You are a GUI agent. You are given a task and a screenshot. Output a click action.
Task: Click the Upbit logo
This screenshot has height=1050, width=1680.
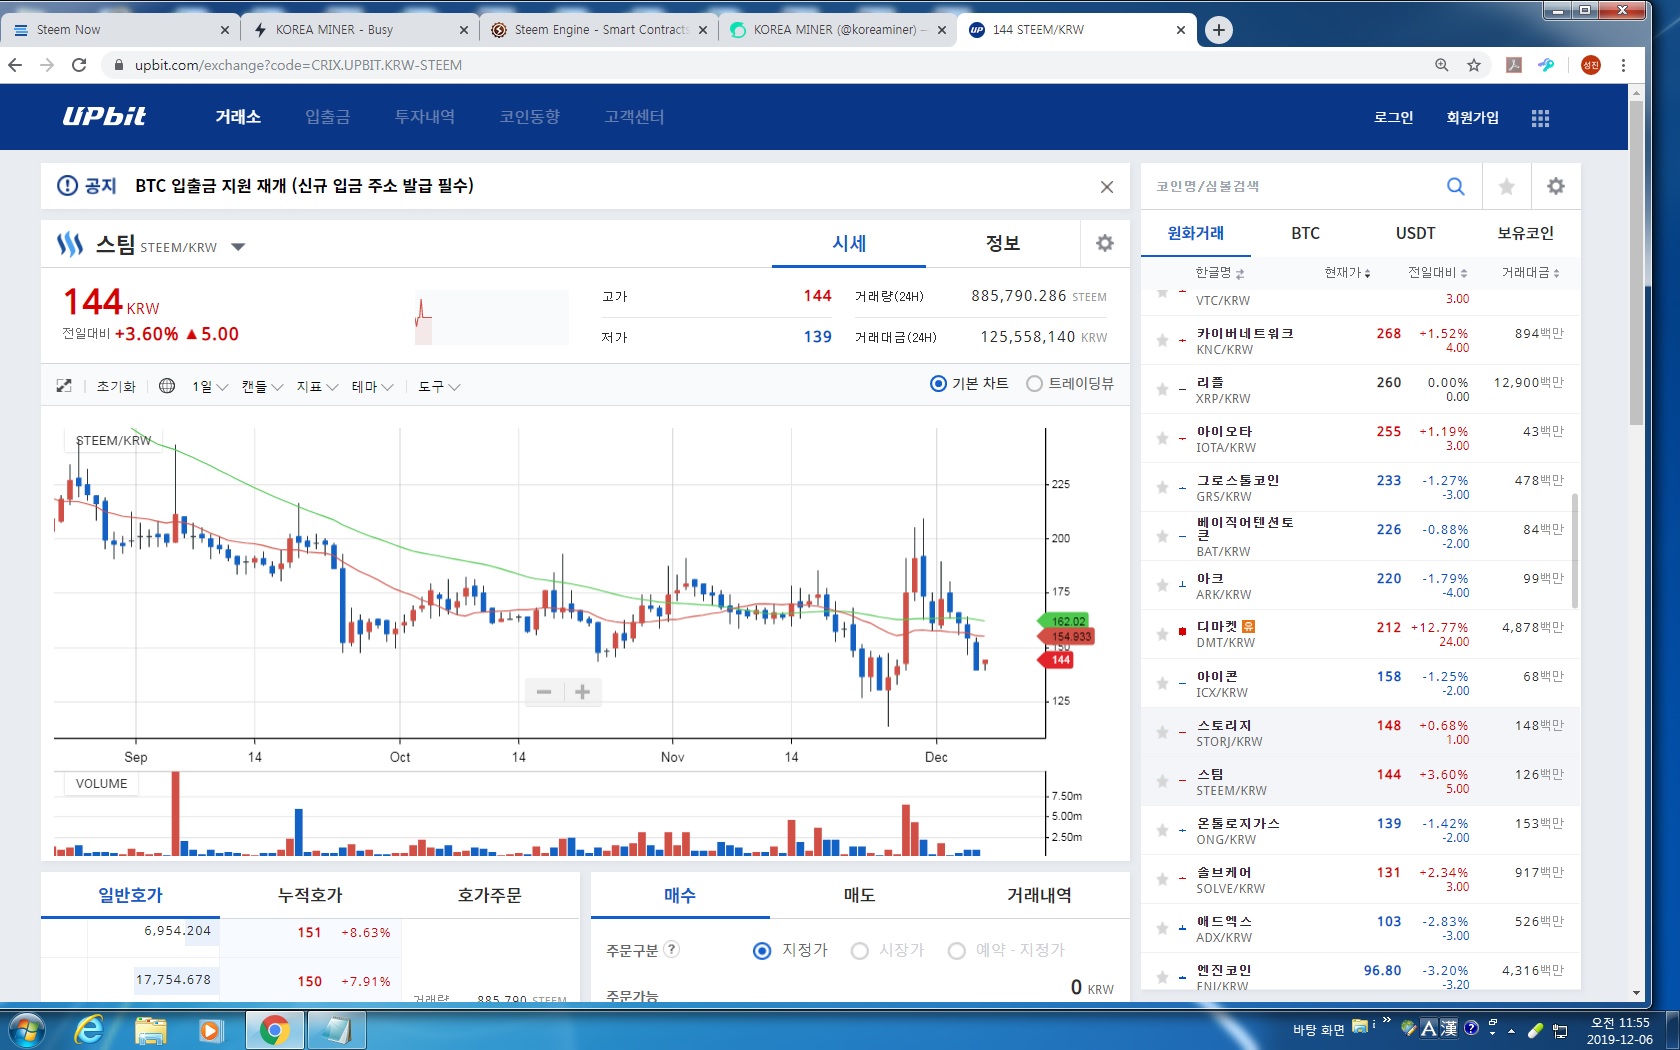104,116
